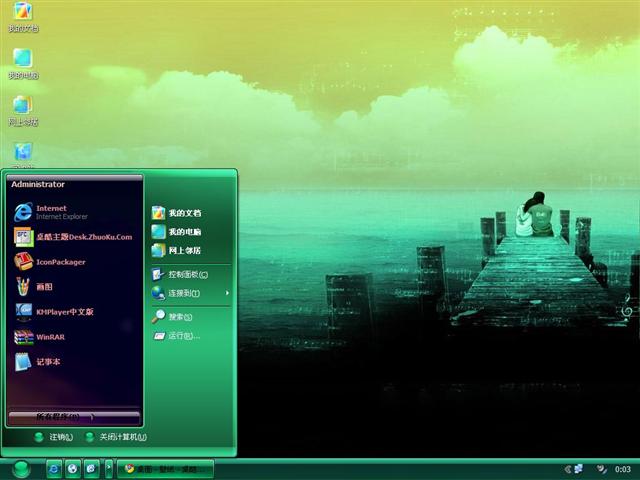Screen dimensions: 640x480
Task: Click the 关闭计算机 (Shut Down) button
Action: (x=116, y=437)
